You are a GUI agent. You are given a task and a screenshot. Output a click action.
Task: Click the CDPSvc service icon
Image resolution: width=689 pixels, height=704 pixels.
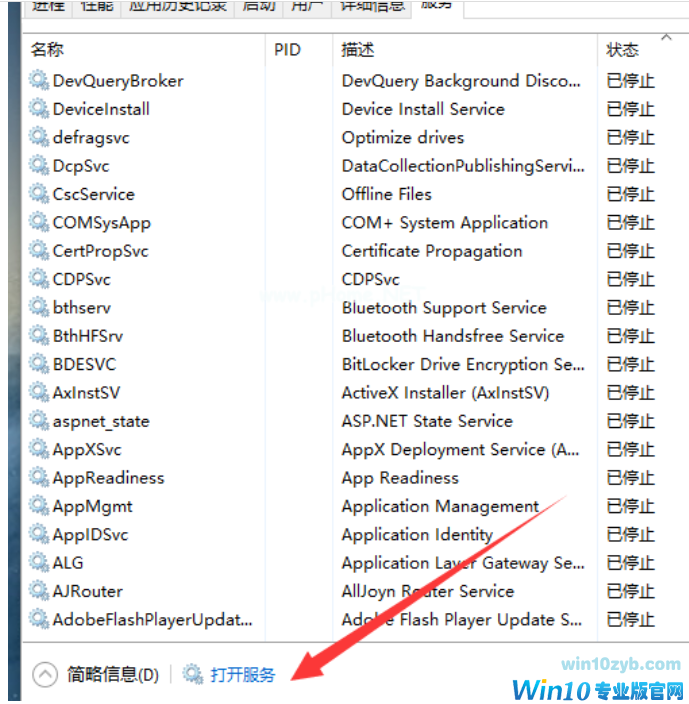[x=39, y=279]
